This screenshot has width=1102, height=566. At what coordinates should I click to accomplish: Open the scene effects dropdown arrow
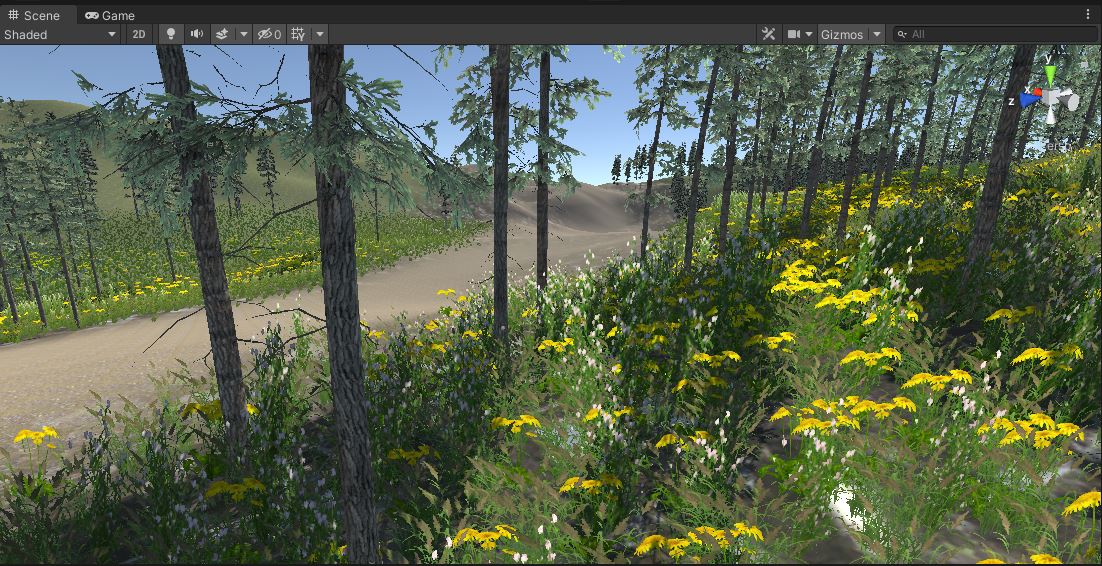[x=244, y=34]
